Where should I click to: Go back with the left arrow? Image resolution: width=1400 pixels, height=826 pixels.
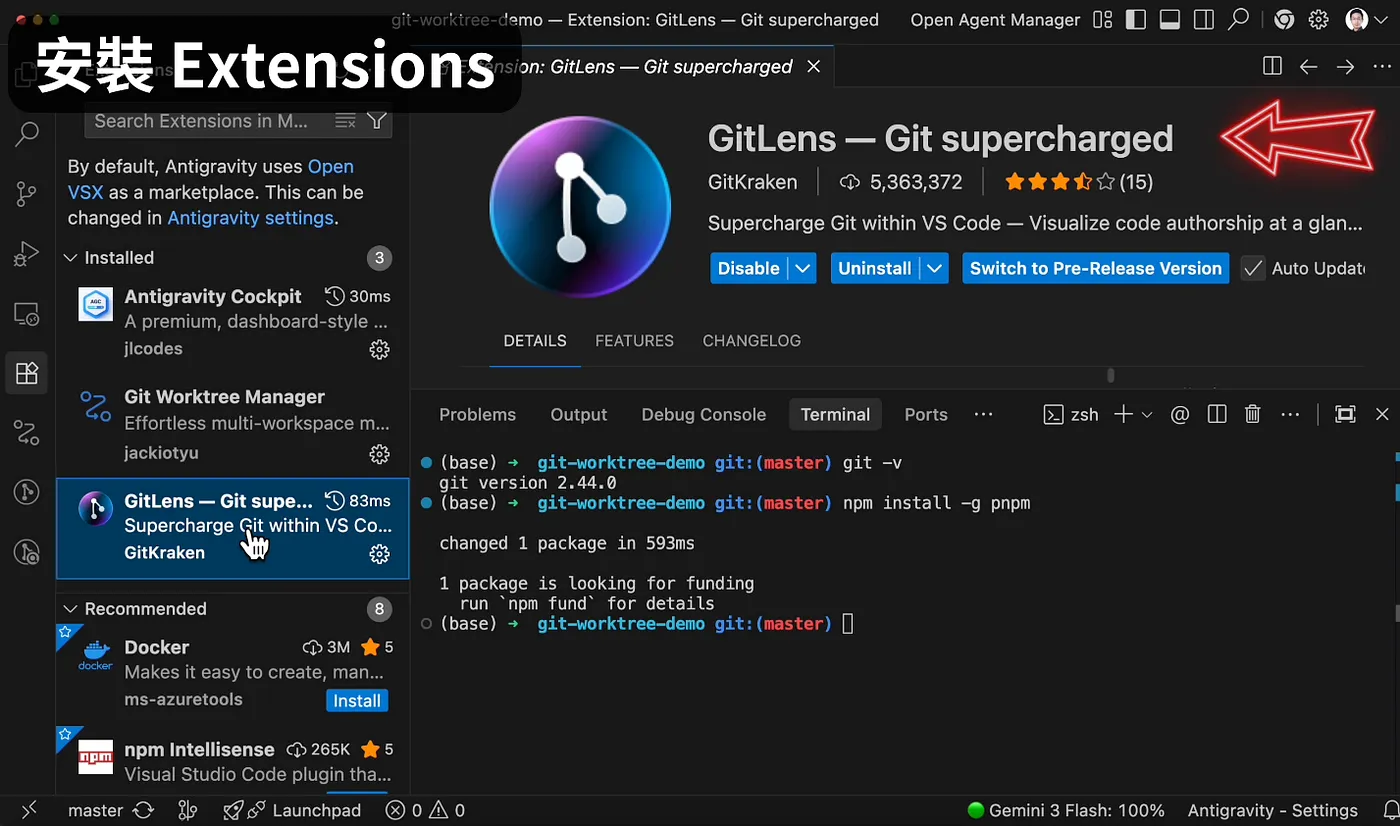coord(1308,66)
